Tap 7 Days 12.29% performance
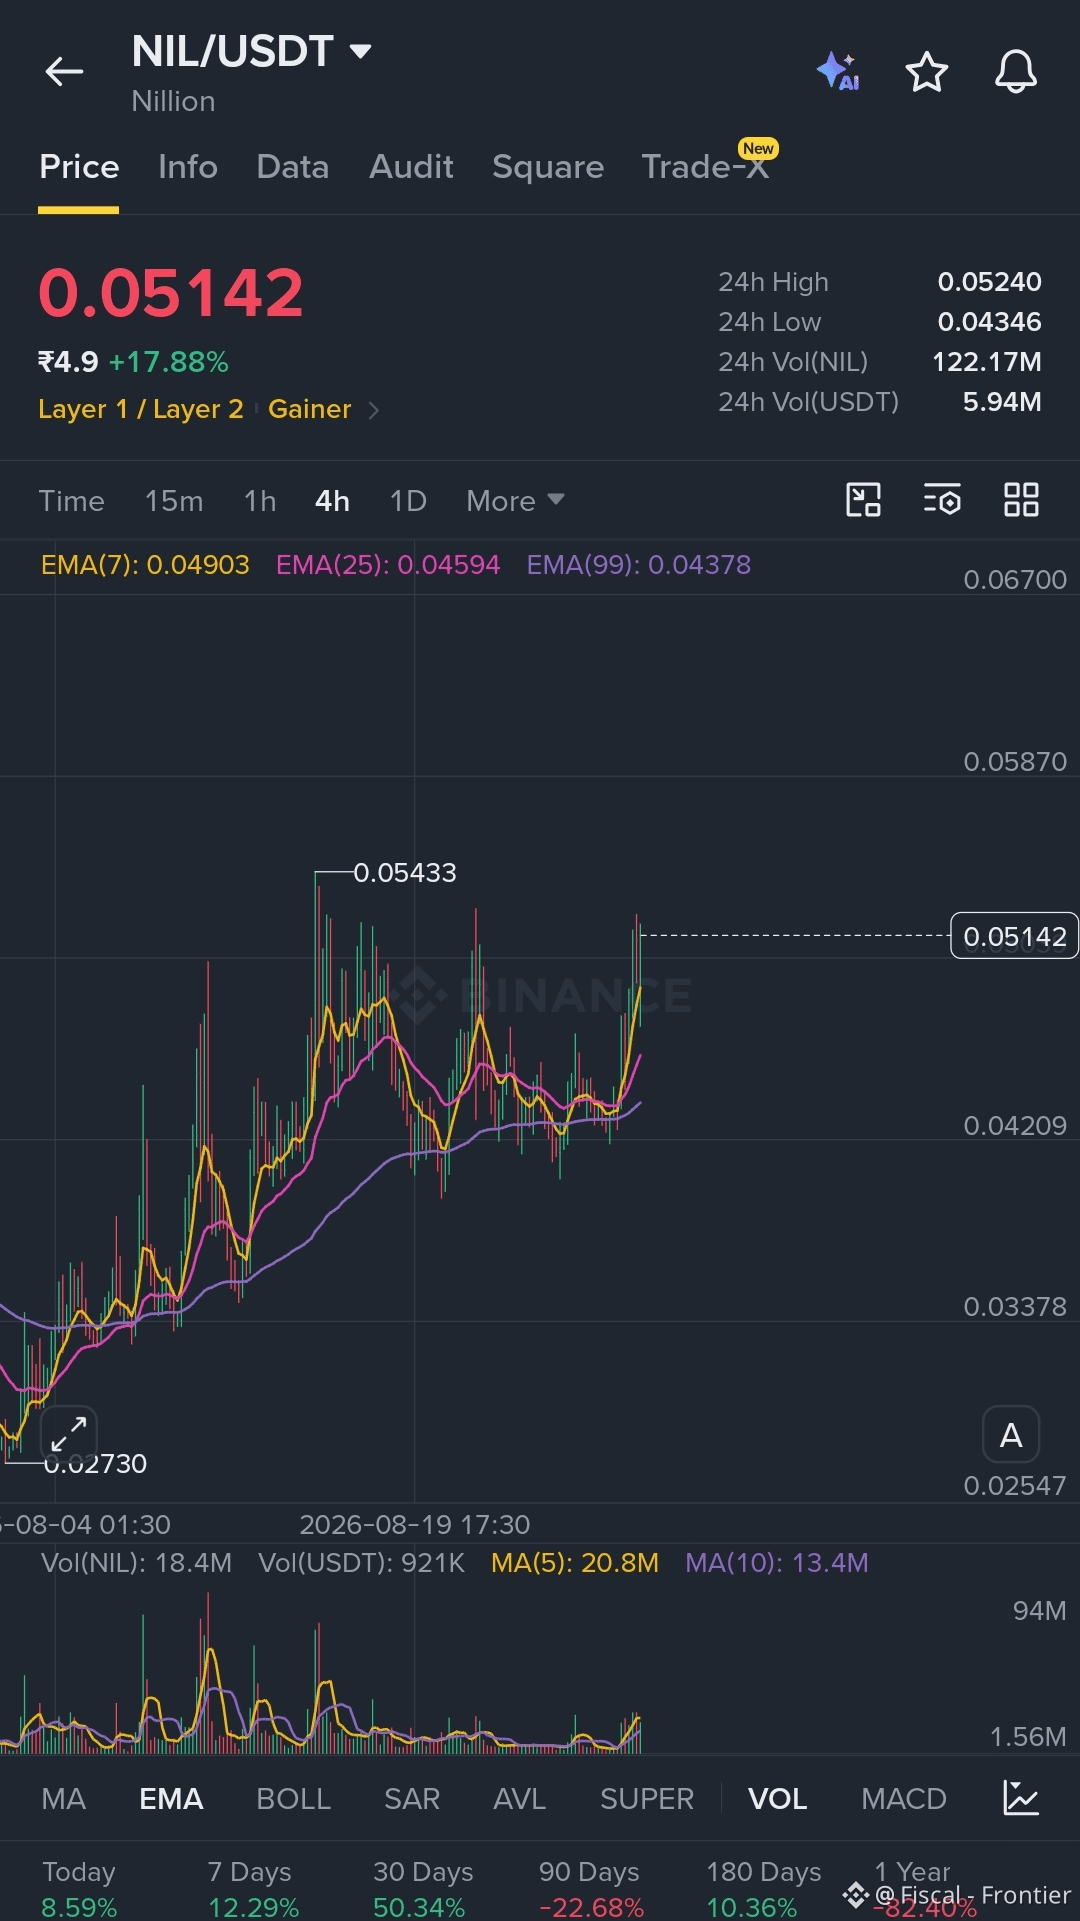 click(252, 1889)
